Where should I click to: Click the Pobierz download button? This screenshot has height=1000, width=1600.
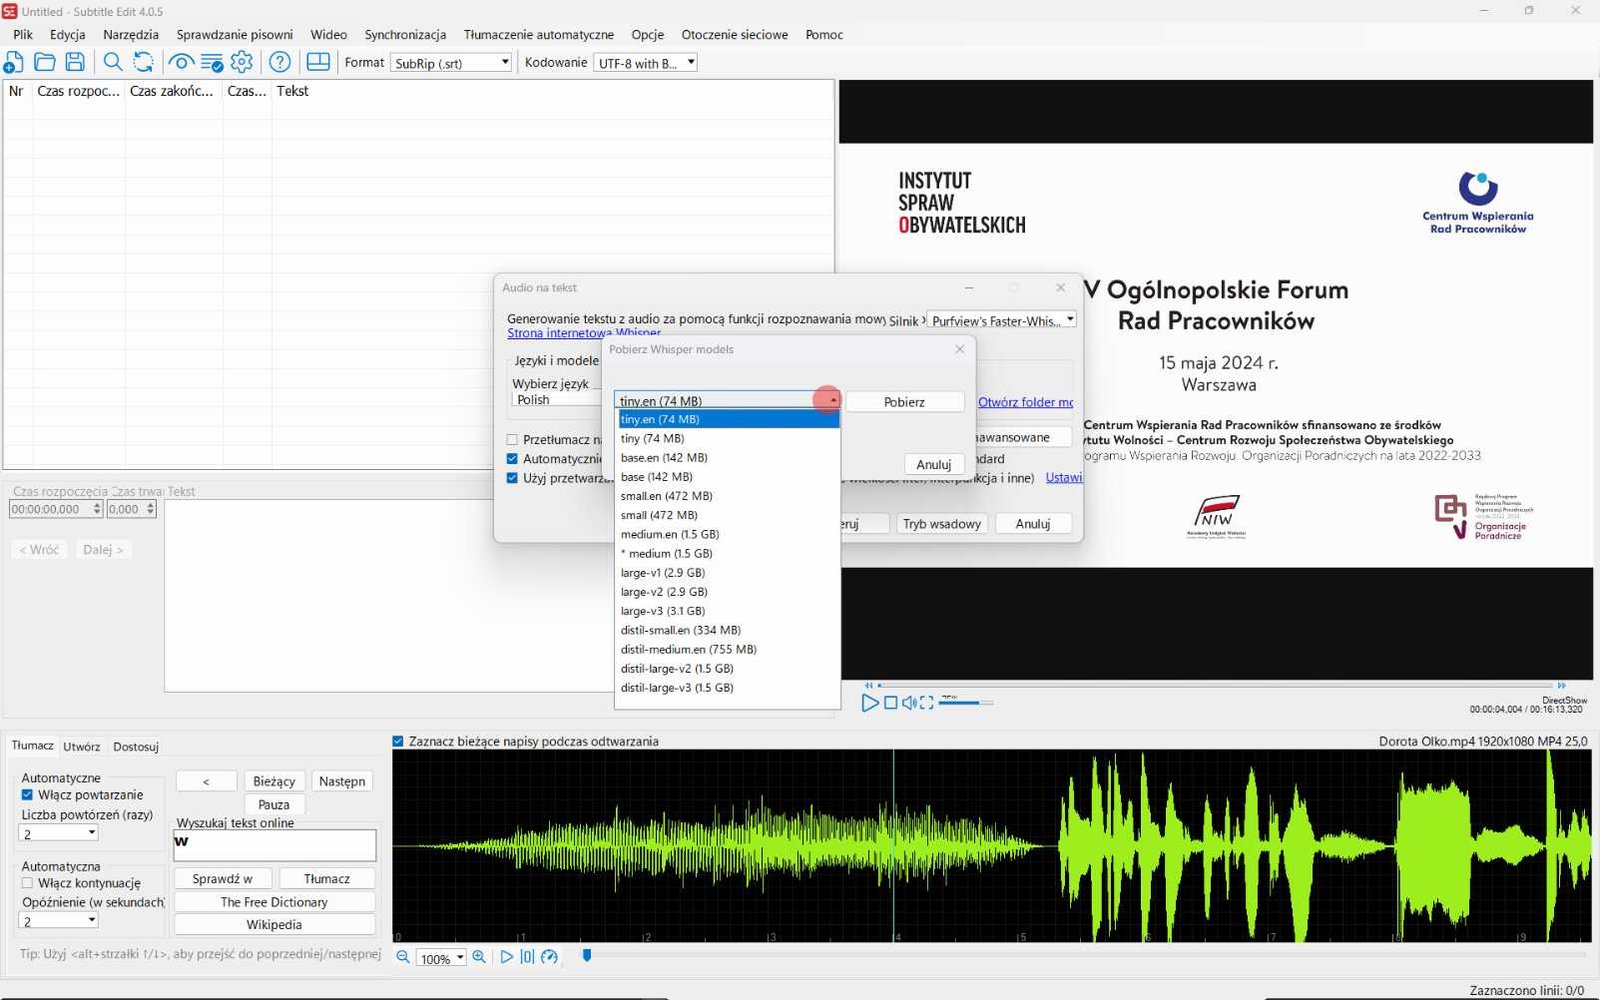(x=905, y=402)
